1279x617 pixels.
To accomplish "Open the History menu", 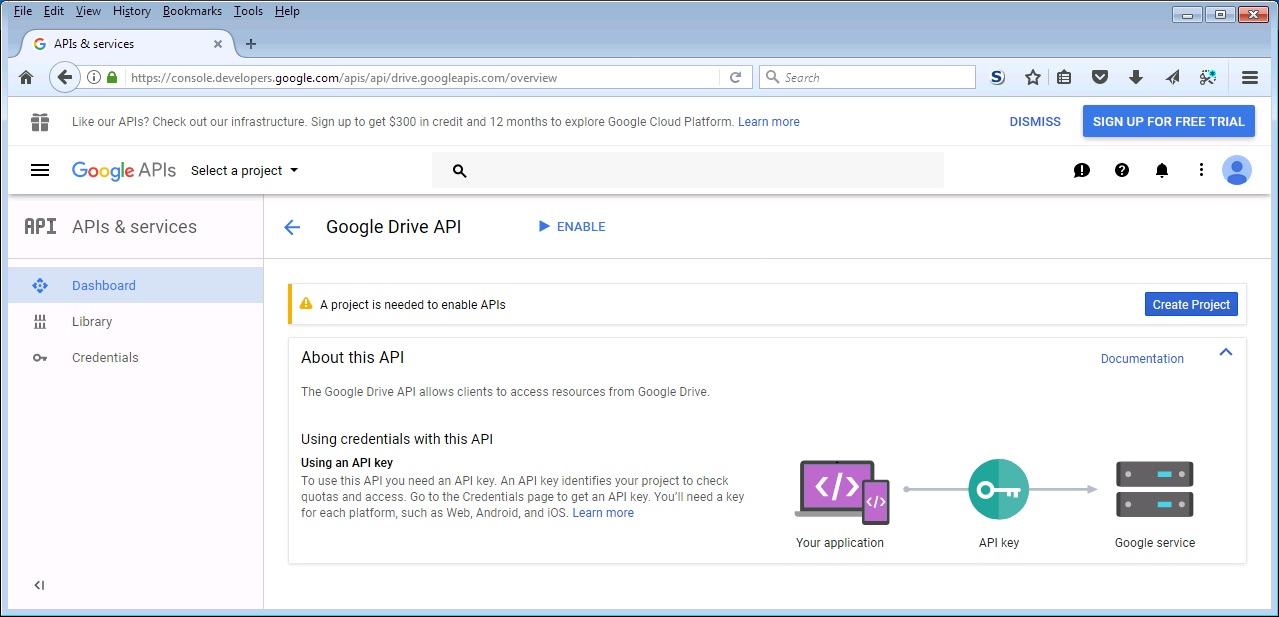I will tap(132, 11).
